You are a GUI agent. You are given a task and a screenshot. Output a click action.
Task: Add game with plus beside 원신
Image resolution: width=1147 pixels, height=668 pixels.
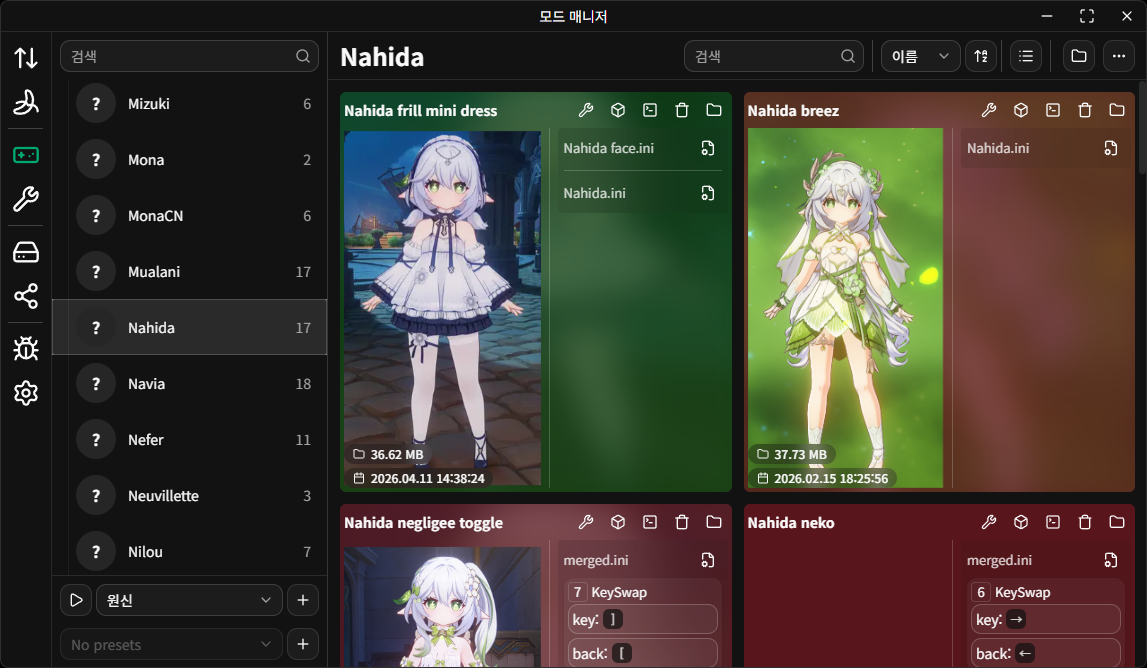(303, 600)
